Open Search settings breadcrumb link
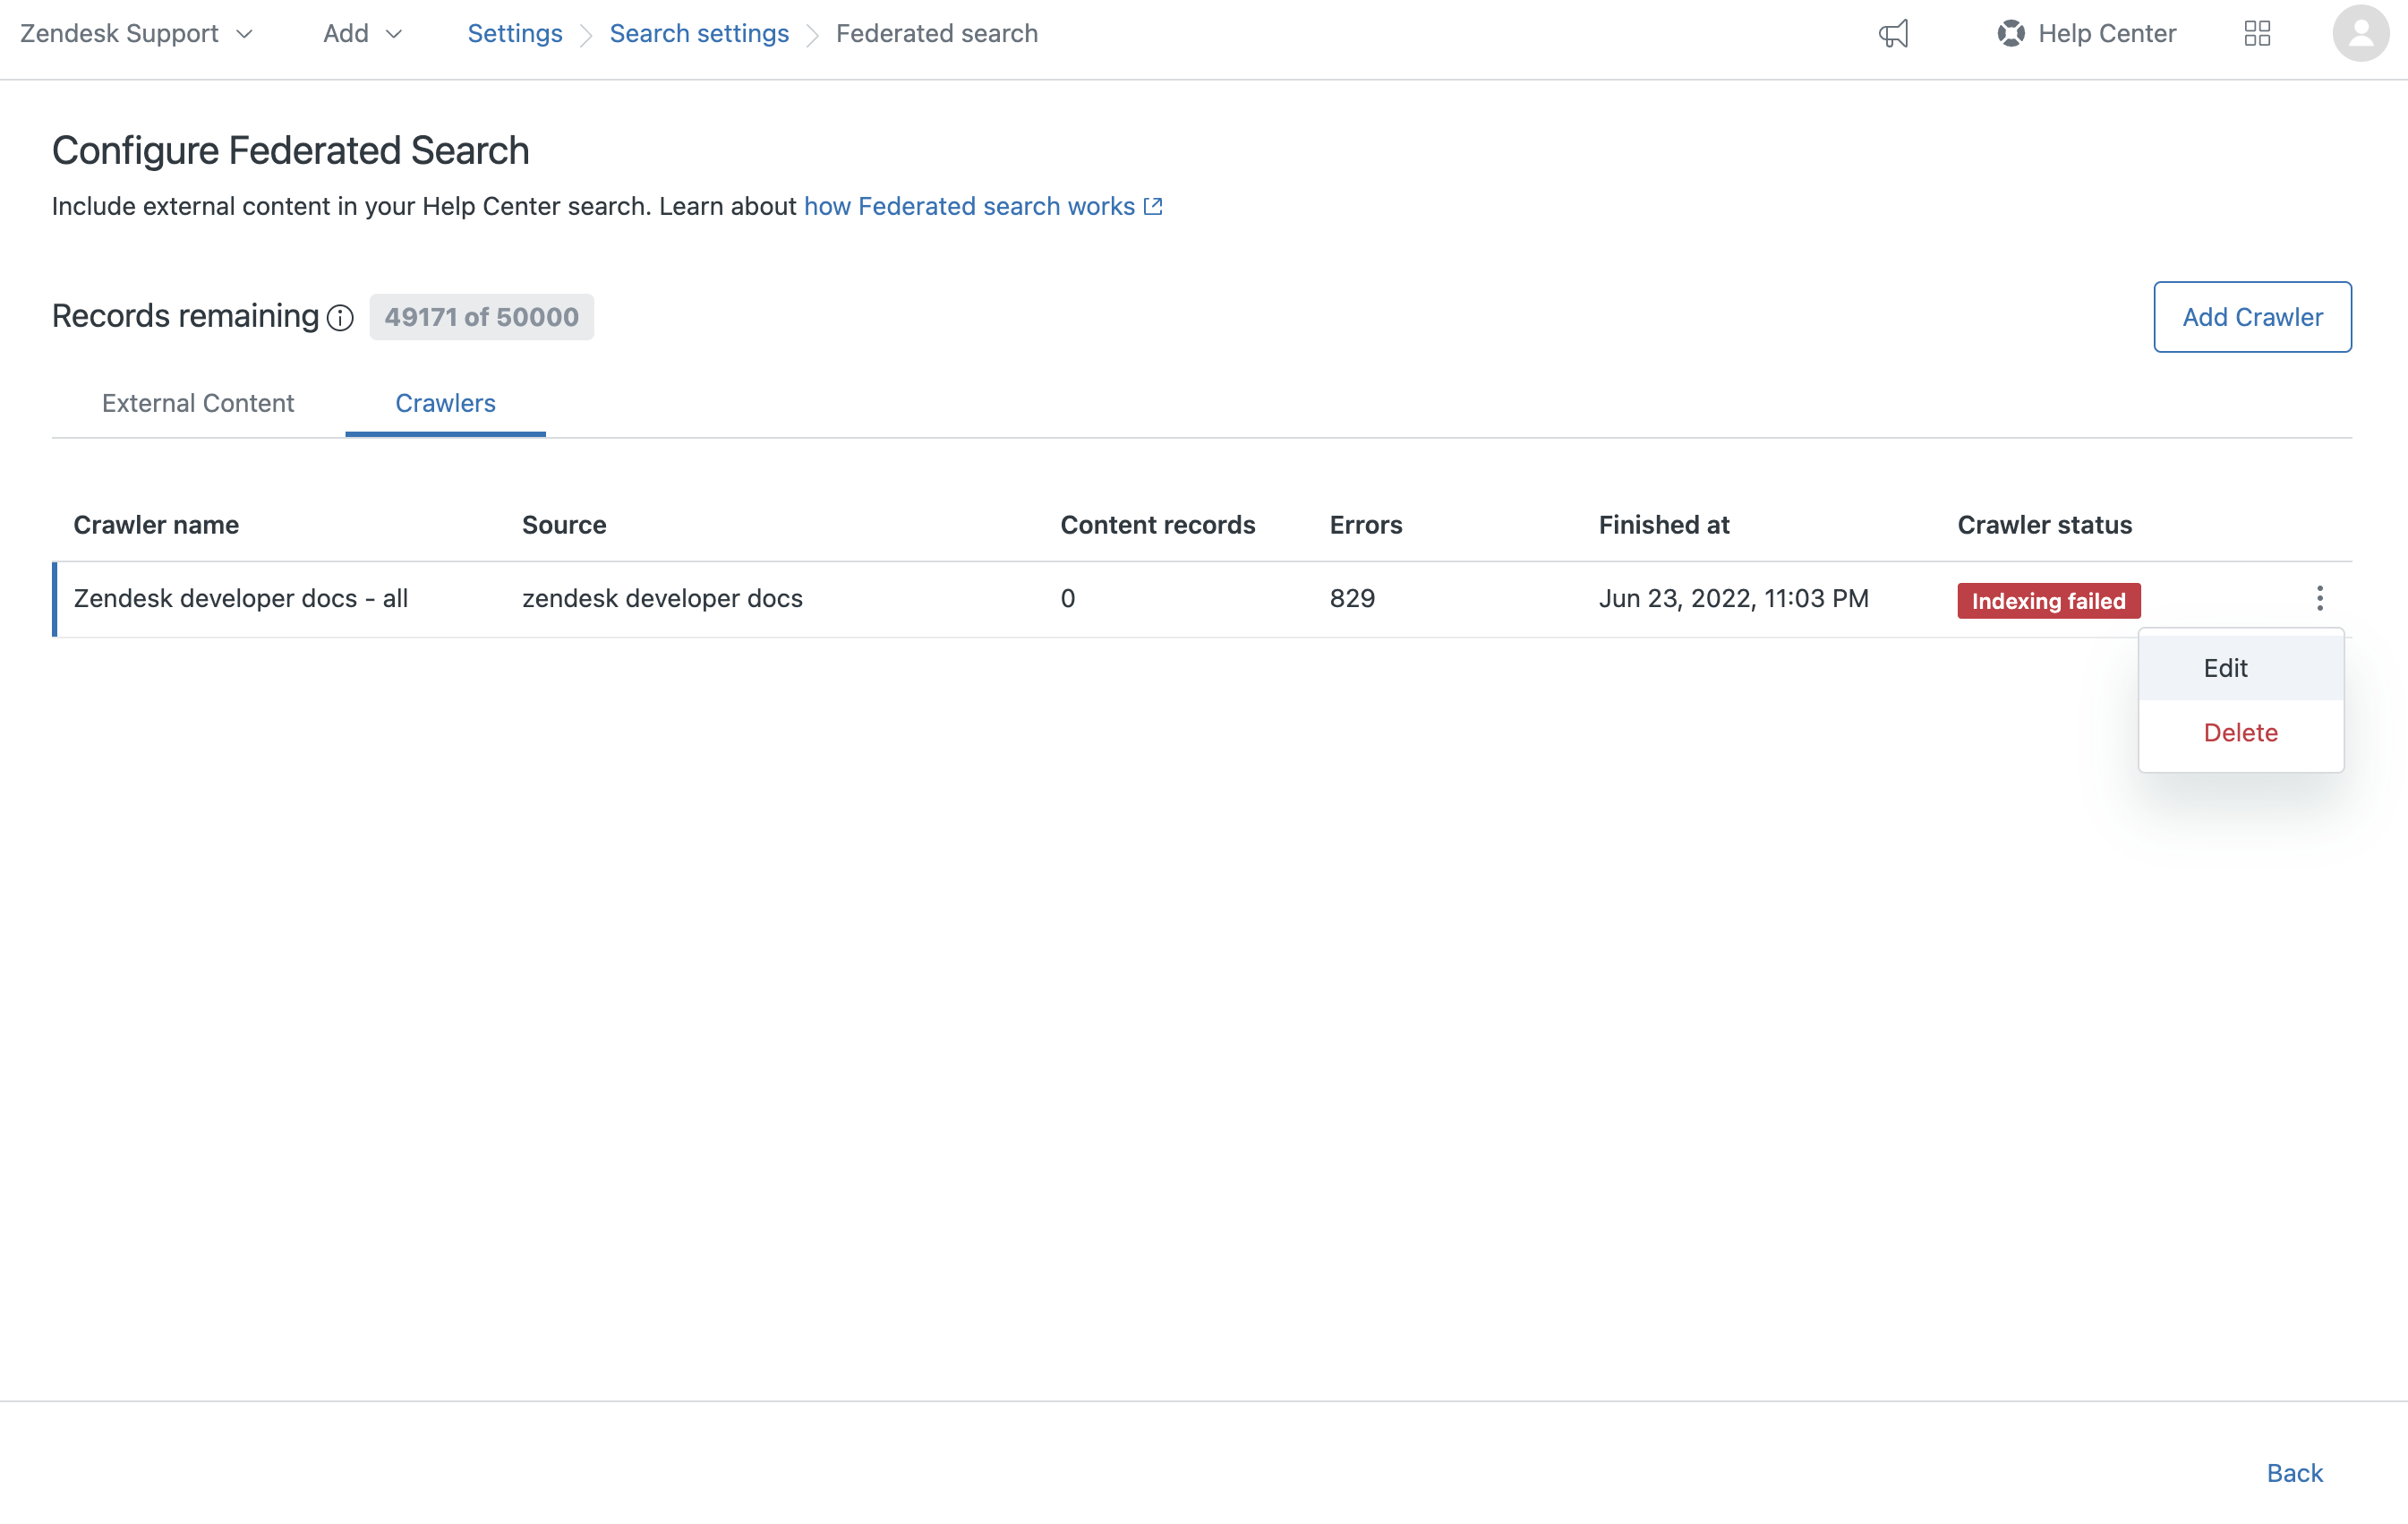2408x1524 pixels. (x=699, y=34)
